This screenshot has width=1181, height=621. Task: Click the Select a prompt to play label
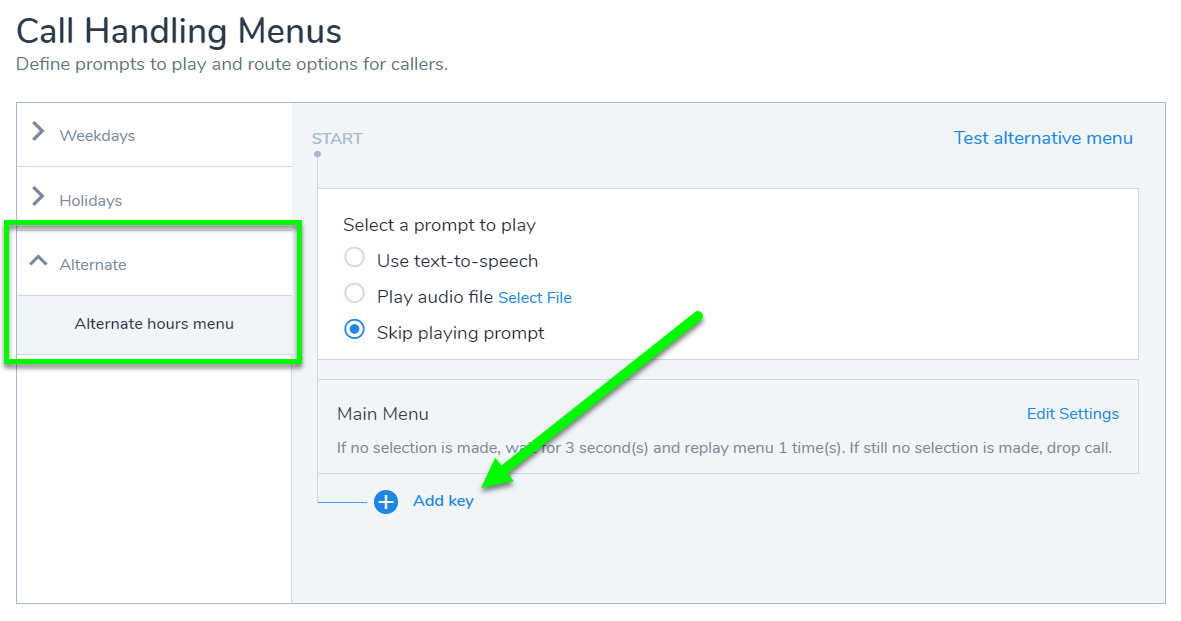pyautogui.click(x=439, y=225)
